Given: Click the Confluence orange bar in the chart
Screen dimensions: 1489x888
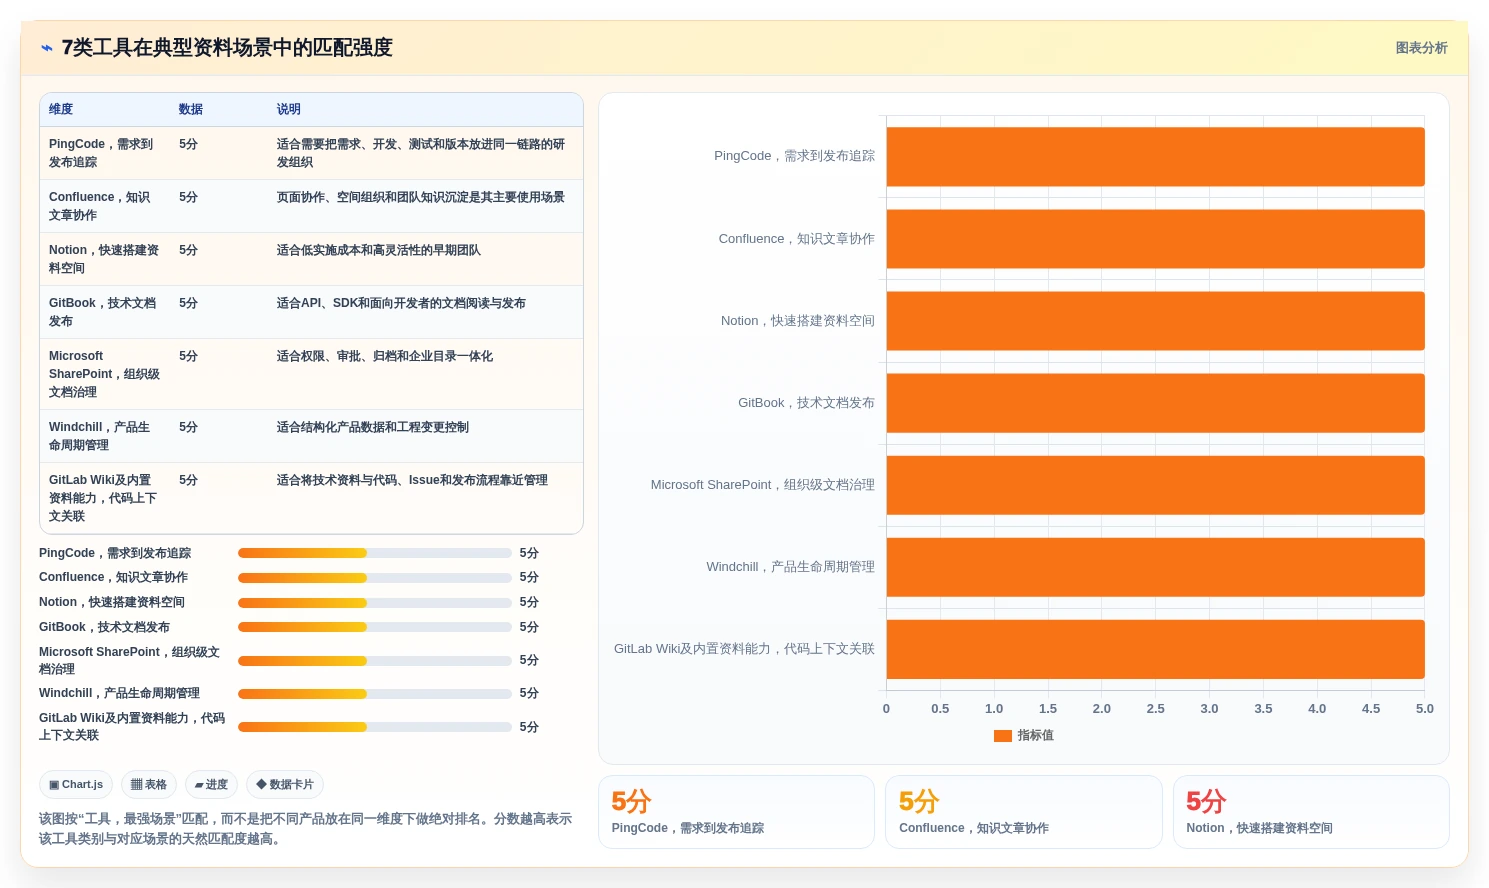Looking at the screenshot, I should click(x=1155, y=239).
